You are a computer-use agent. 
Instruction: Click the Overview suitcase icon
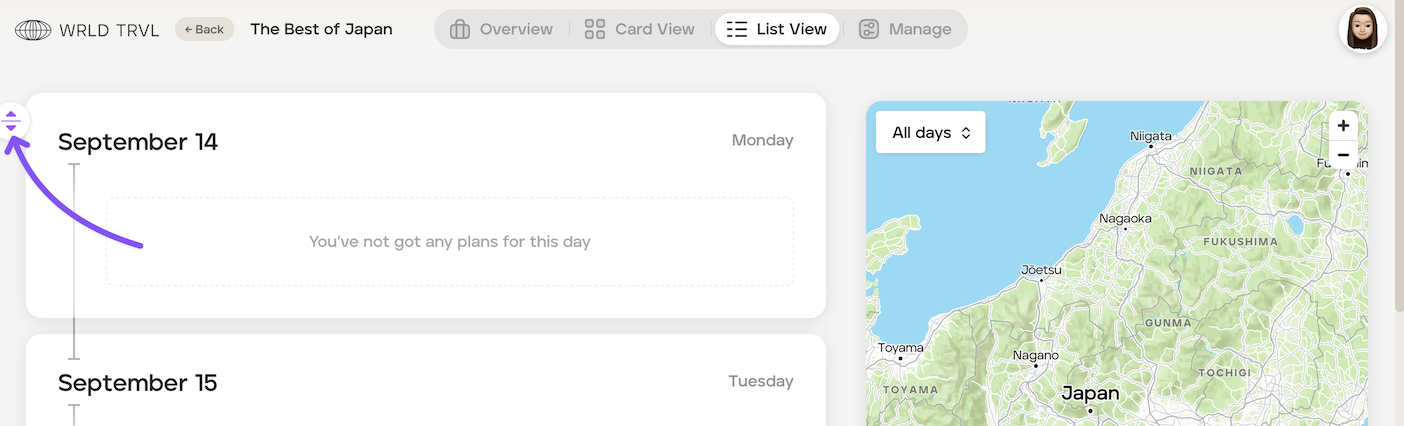pyautogui.click(x=460, y=29)
